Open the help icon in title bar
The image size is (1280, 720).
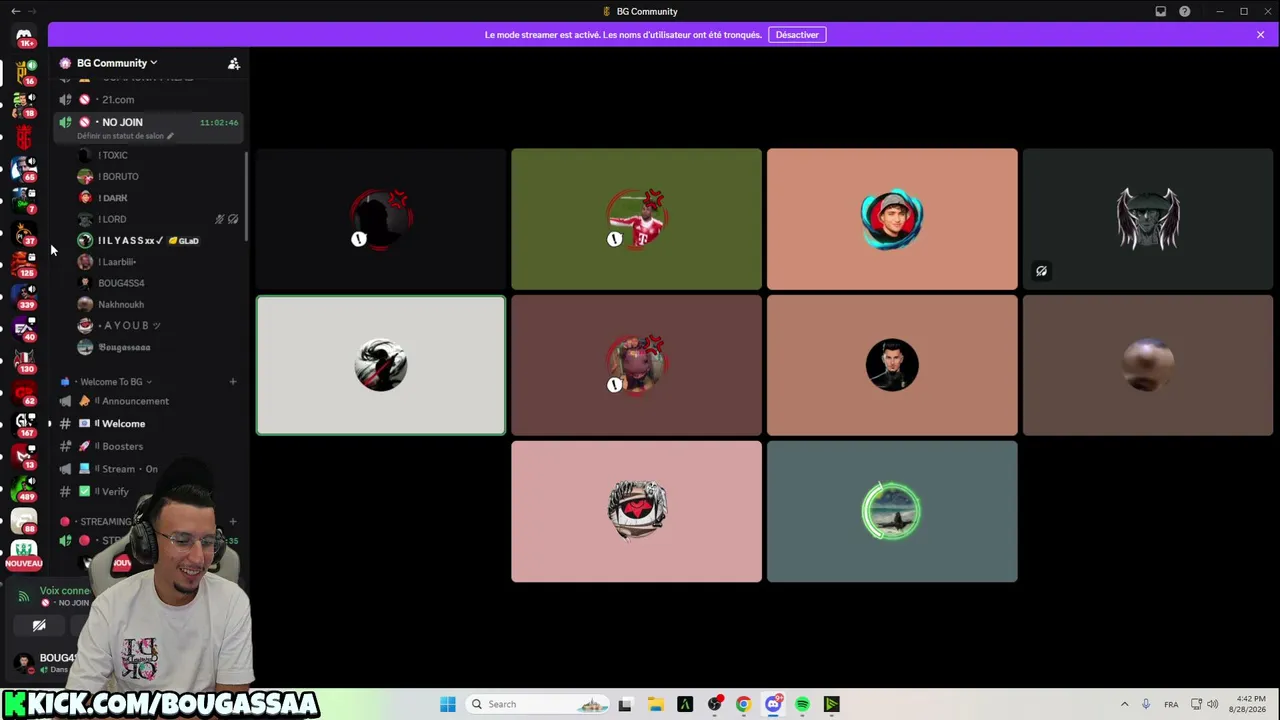click(x=1185, y=11)
